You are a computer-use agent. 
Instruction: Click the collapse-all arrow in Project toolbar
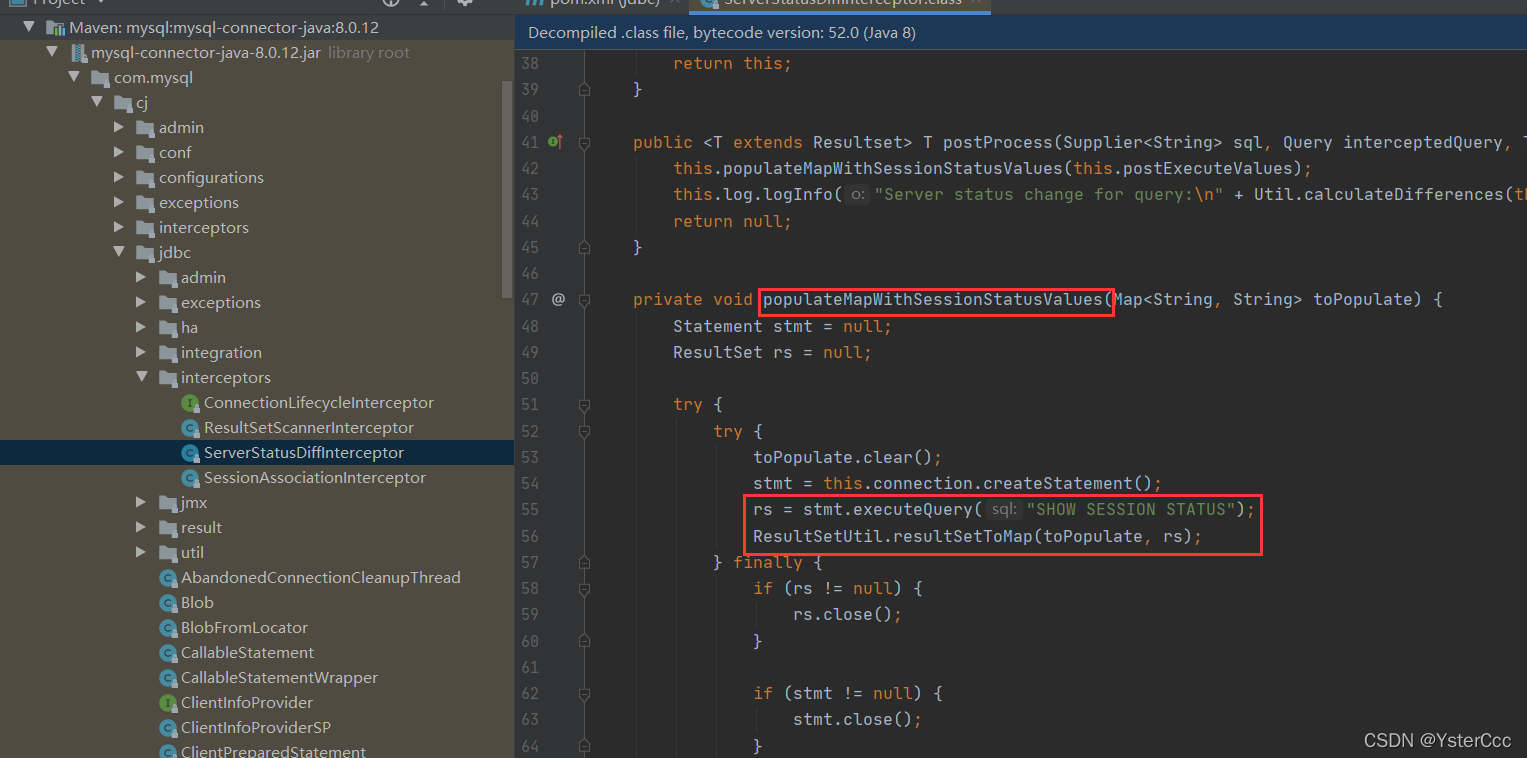(x=423, y=4)
